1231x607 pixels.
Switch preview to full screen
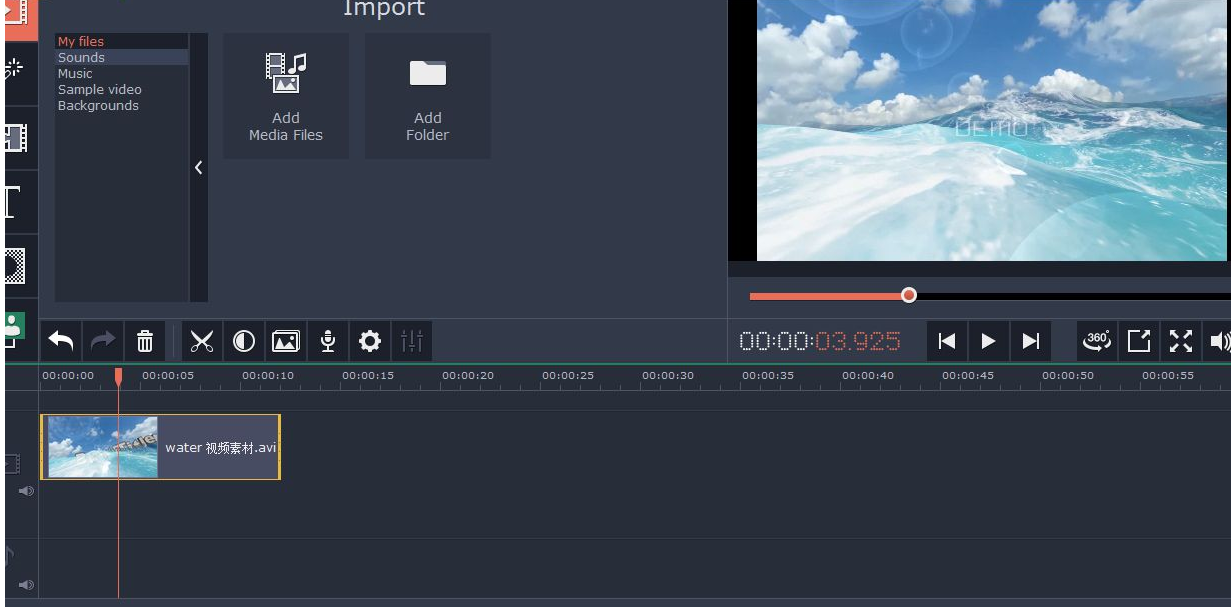tap(1181, 341)
